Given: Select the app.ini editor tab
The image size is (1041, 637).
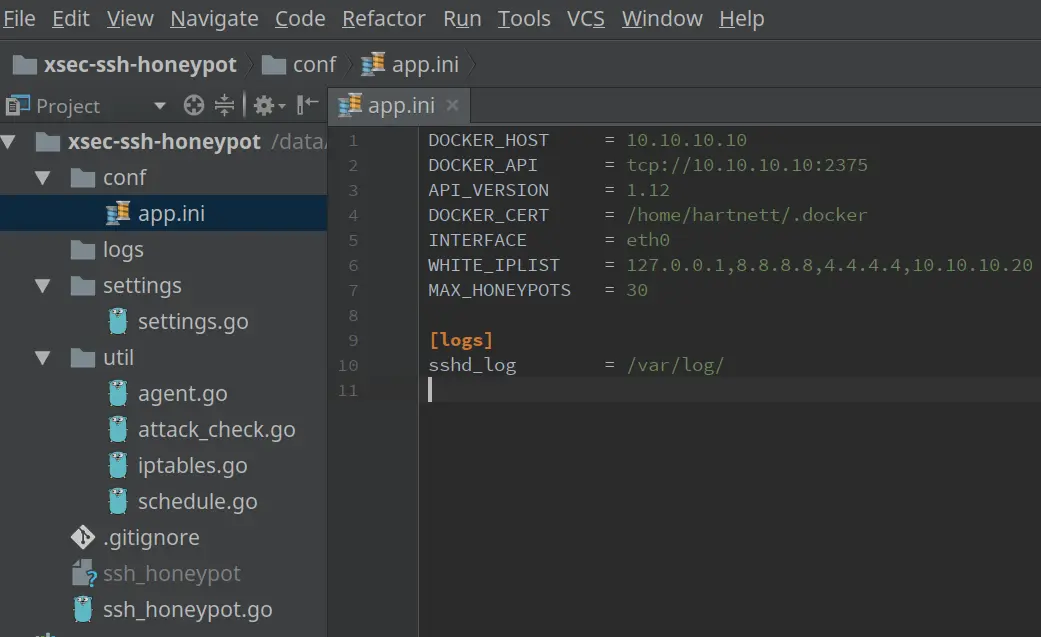Looking at the screenshot, I should pyautogui.click(x=400, y=105).
